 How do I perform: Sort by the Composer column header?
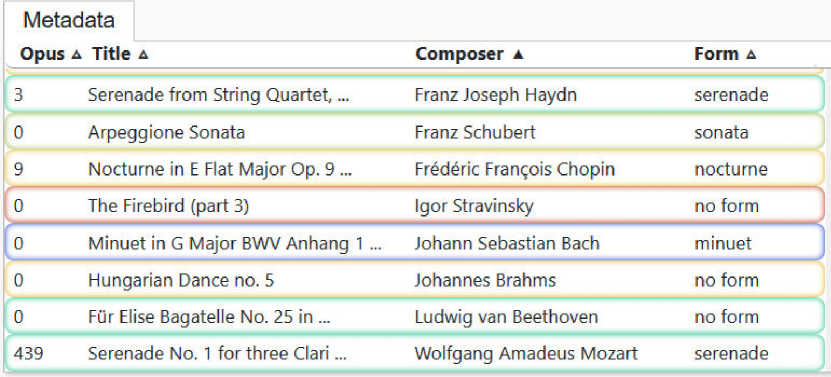459,54
